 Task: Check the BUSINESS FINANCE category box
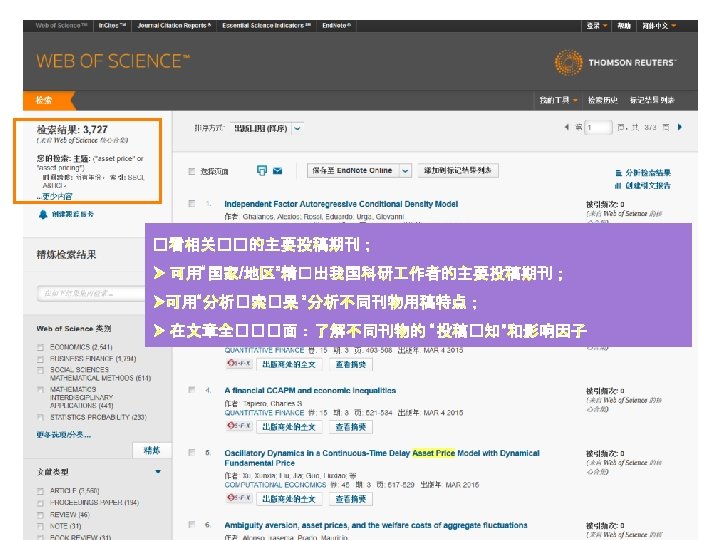tap(40, 359)
